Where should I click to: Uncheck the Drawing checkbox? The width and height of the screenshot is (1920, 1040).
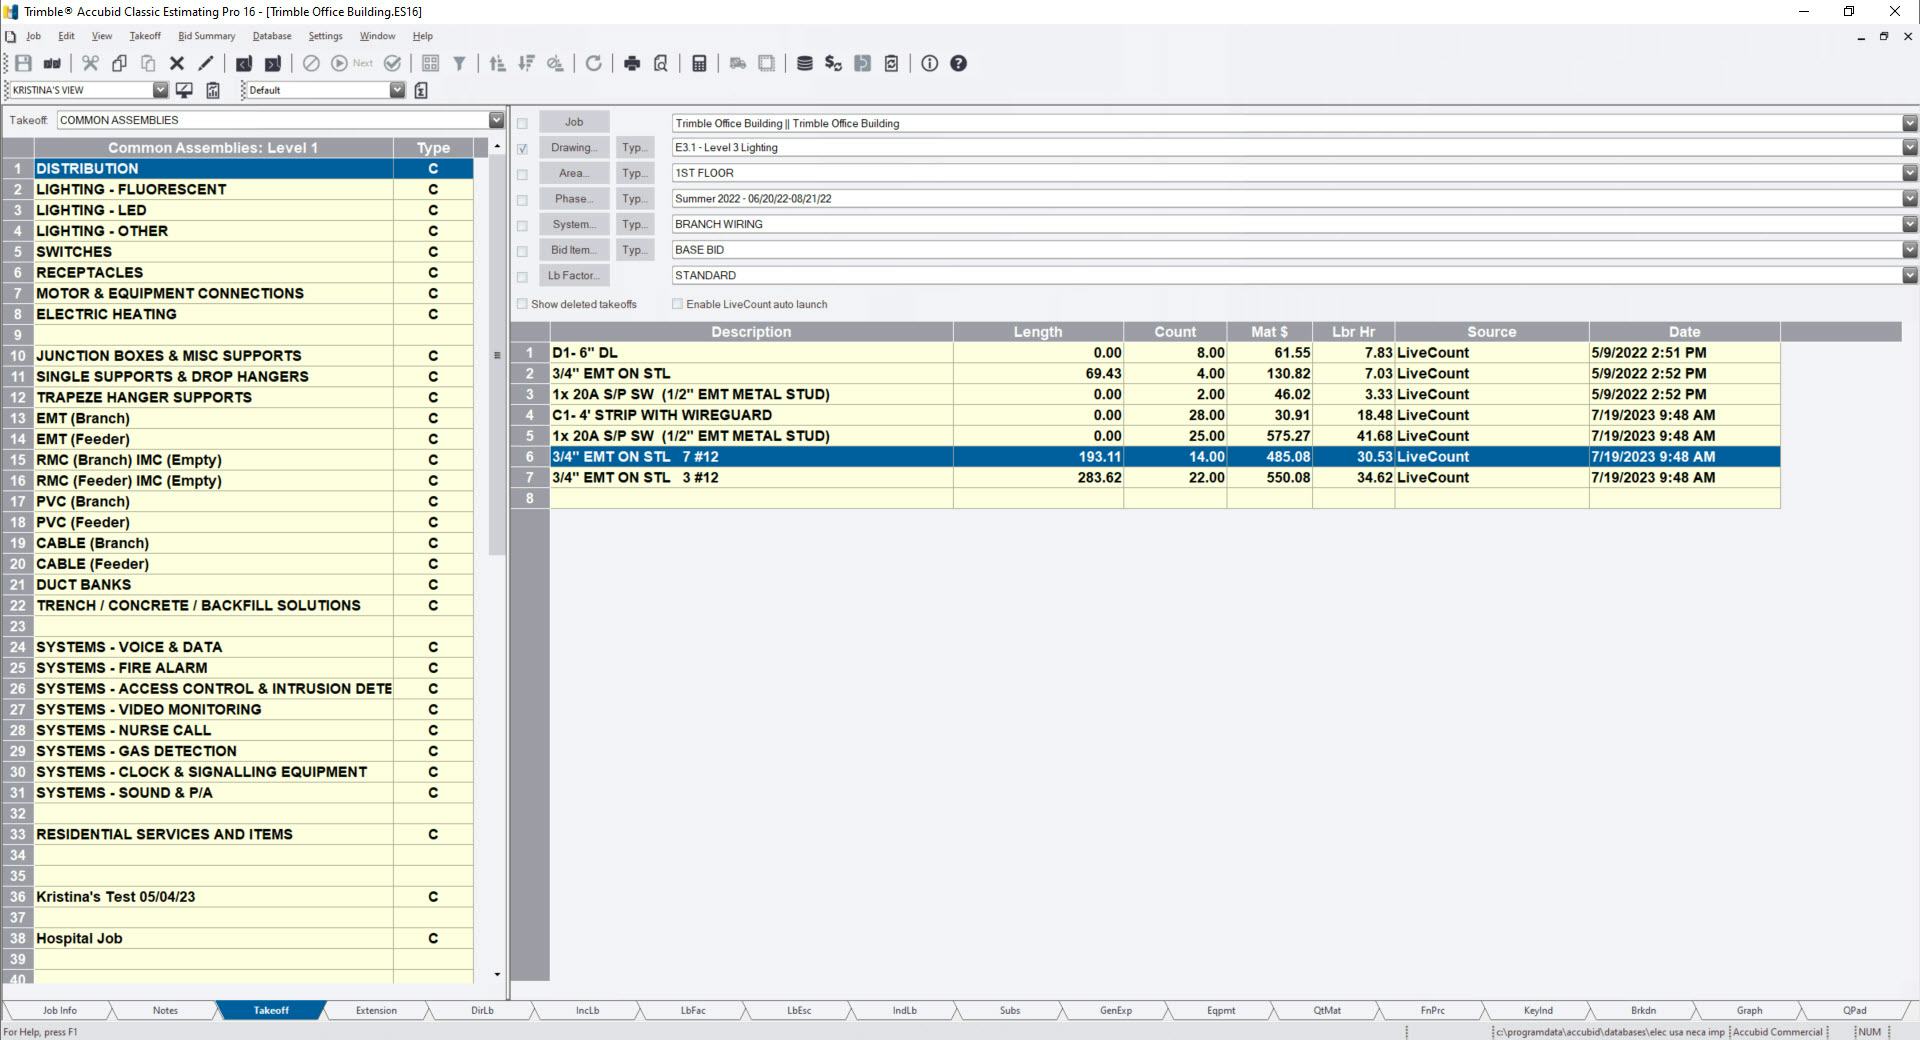point(523,147)
